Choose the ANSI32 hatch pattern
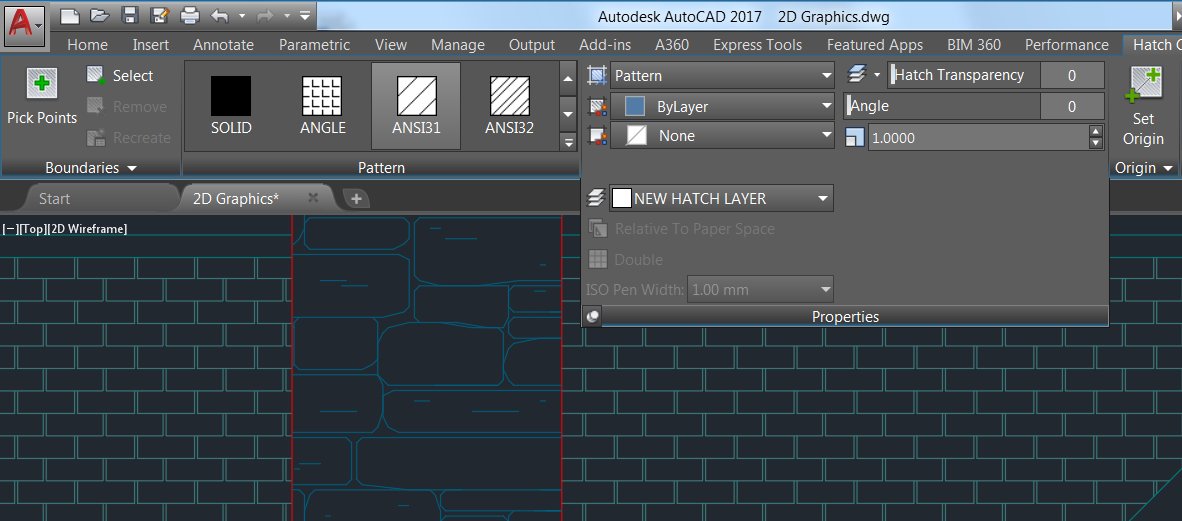This screenshot has width=1182, height=521. click(510, 106)
